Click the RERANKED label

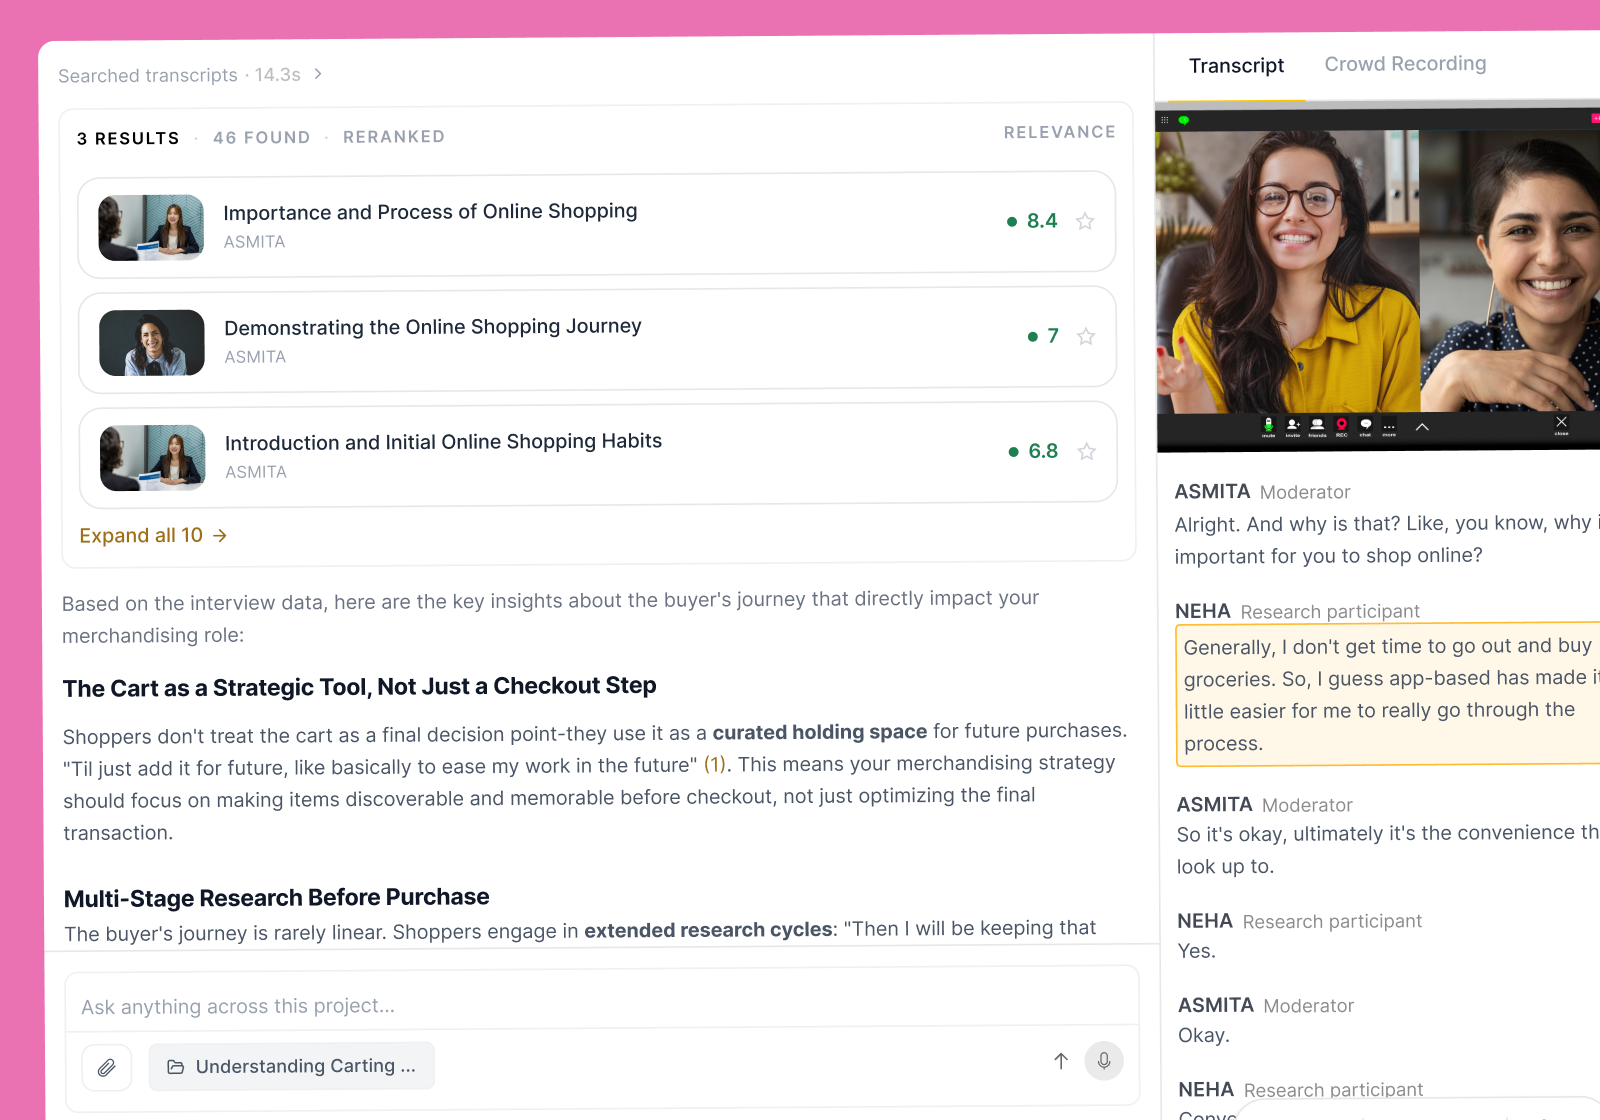(394, 137)
